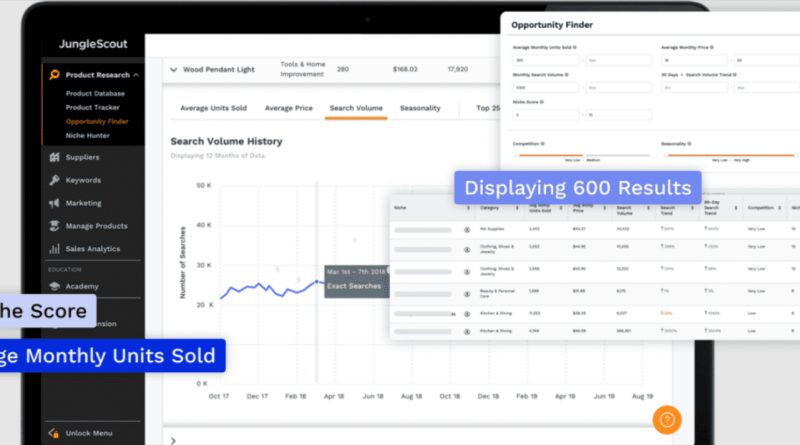
Task: Click the Average Monthly Price info icon
Action: pos(712,47)
